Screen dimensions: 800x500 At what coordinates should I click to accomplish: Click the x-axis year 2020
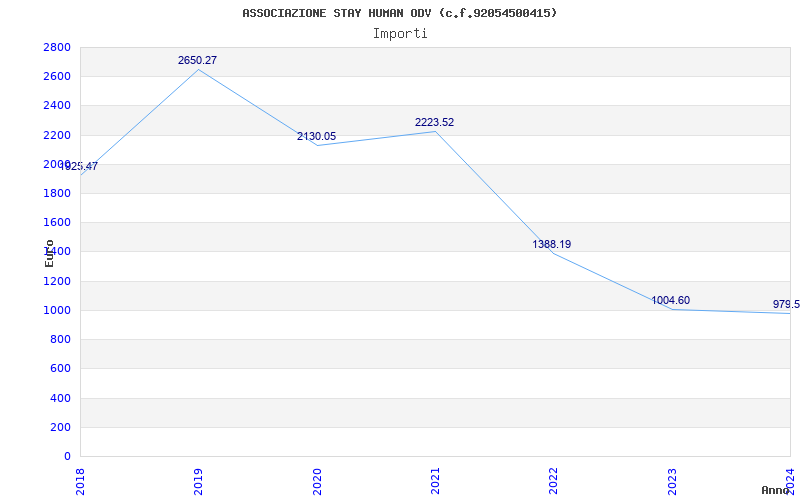click(316, 481)
